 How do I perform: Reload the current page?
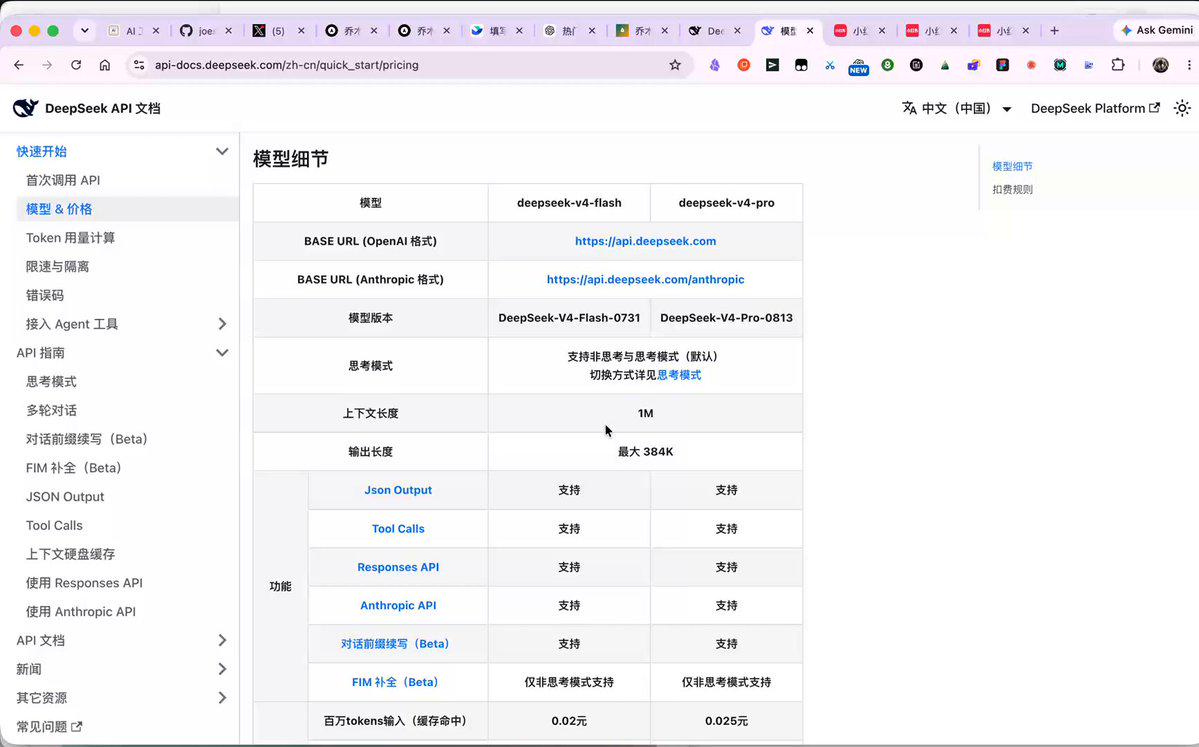point(76,65)
